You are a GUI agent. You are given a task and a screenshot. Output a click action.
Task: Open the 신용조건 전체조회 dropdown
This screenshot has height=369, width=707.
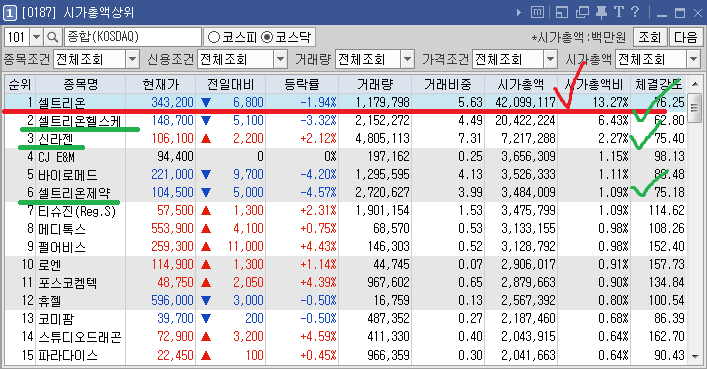280,59
